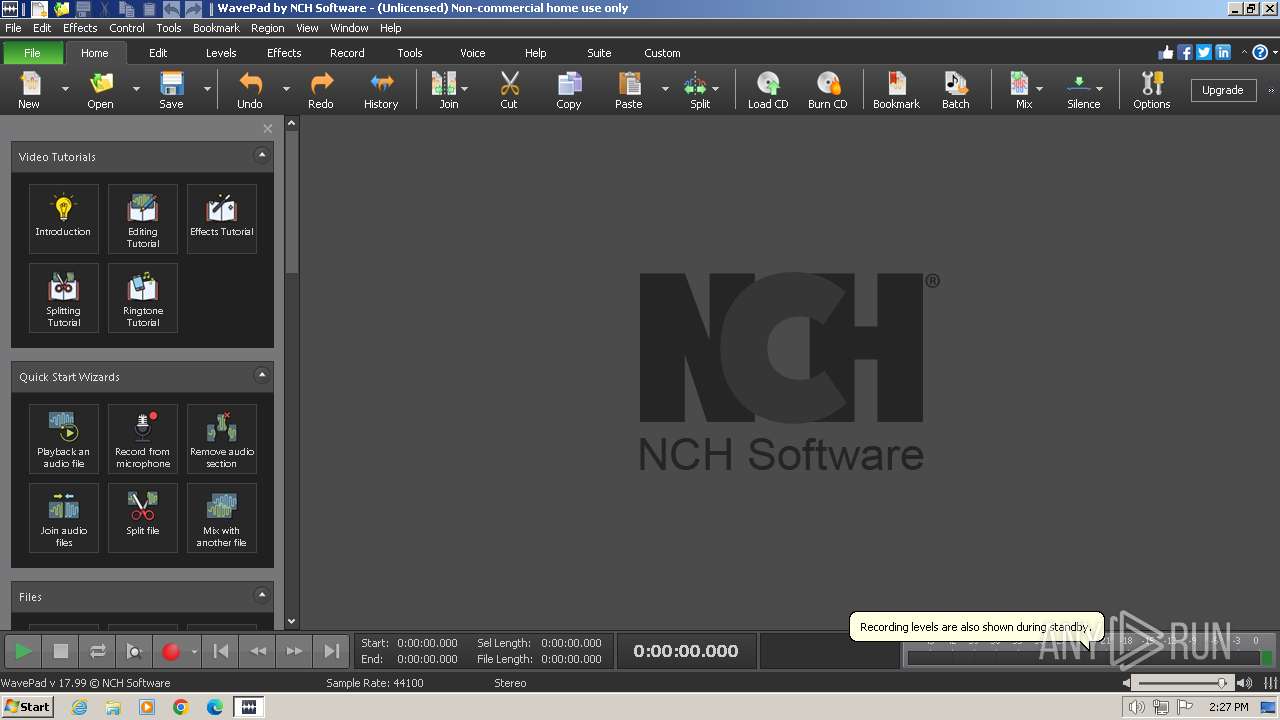Click the Paste clipboard icon
This screenshot has height=720, width=1280.
pyautogui.click(x=629, y=89)
